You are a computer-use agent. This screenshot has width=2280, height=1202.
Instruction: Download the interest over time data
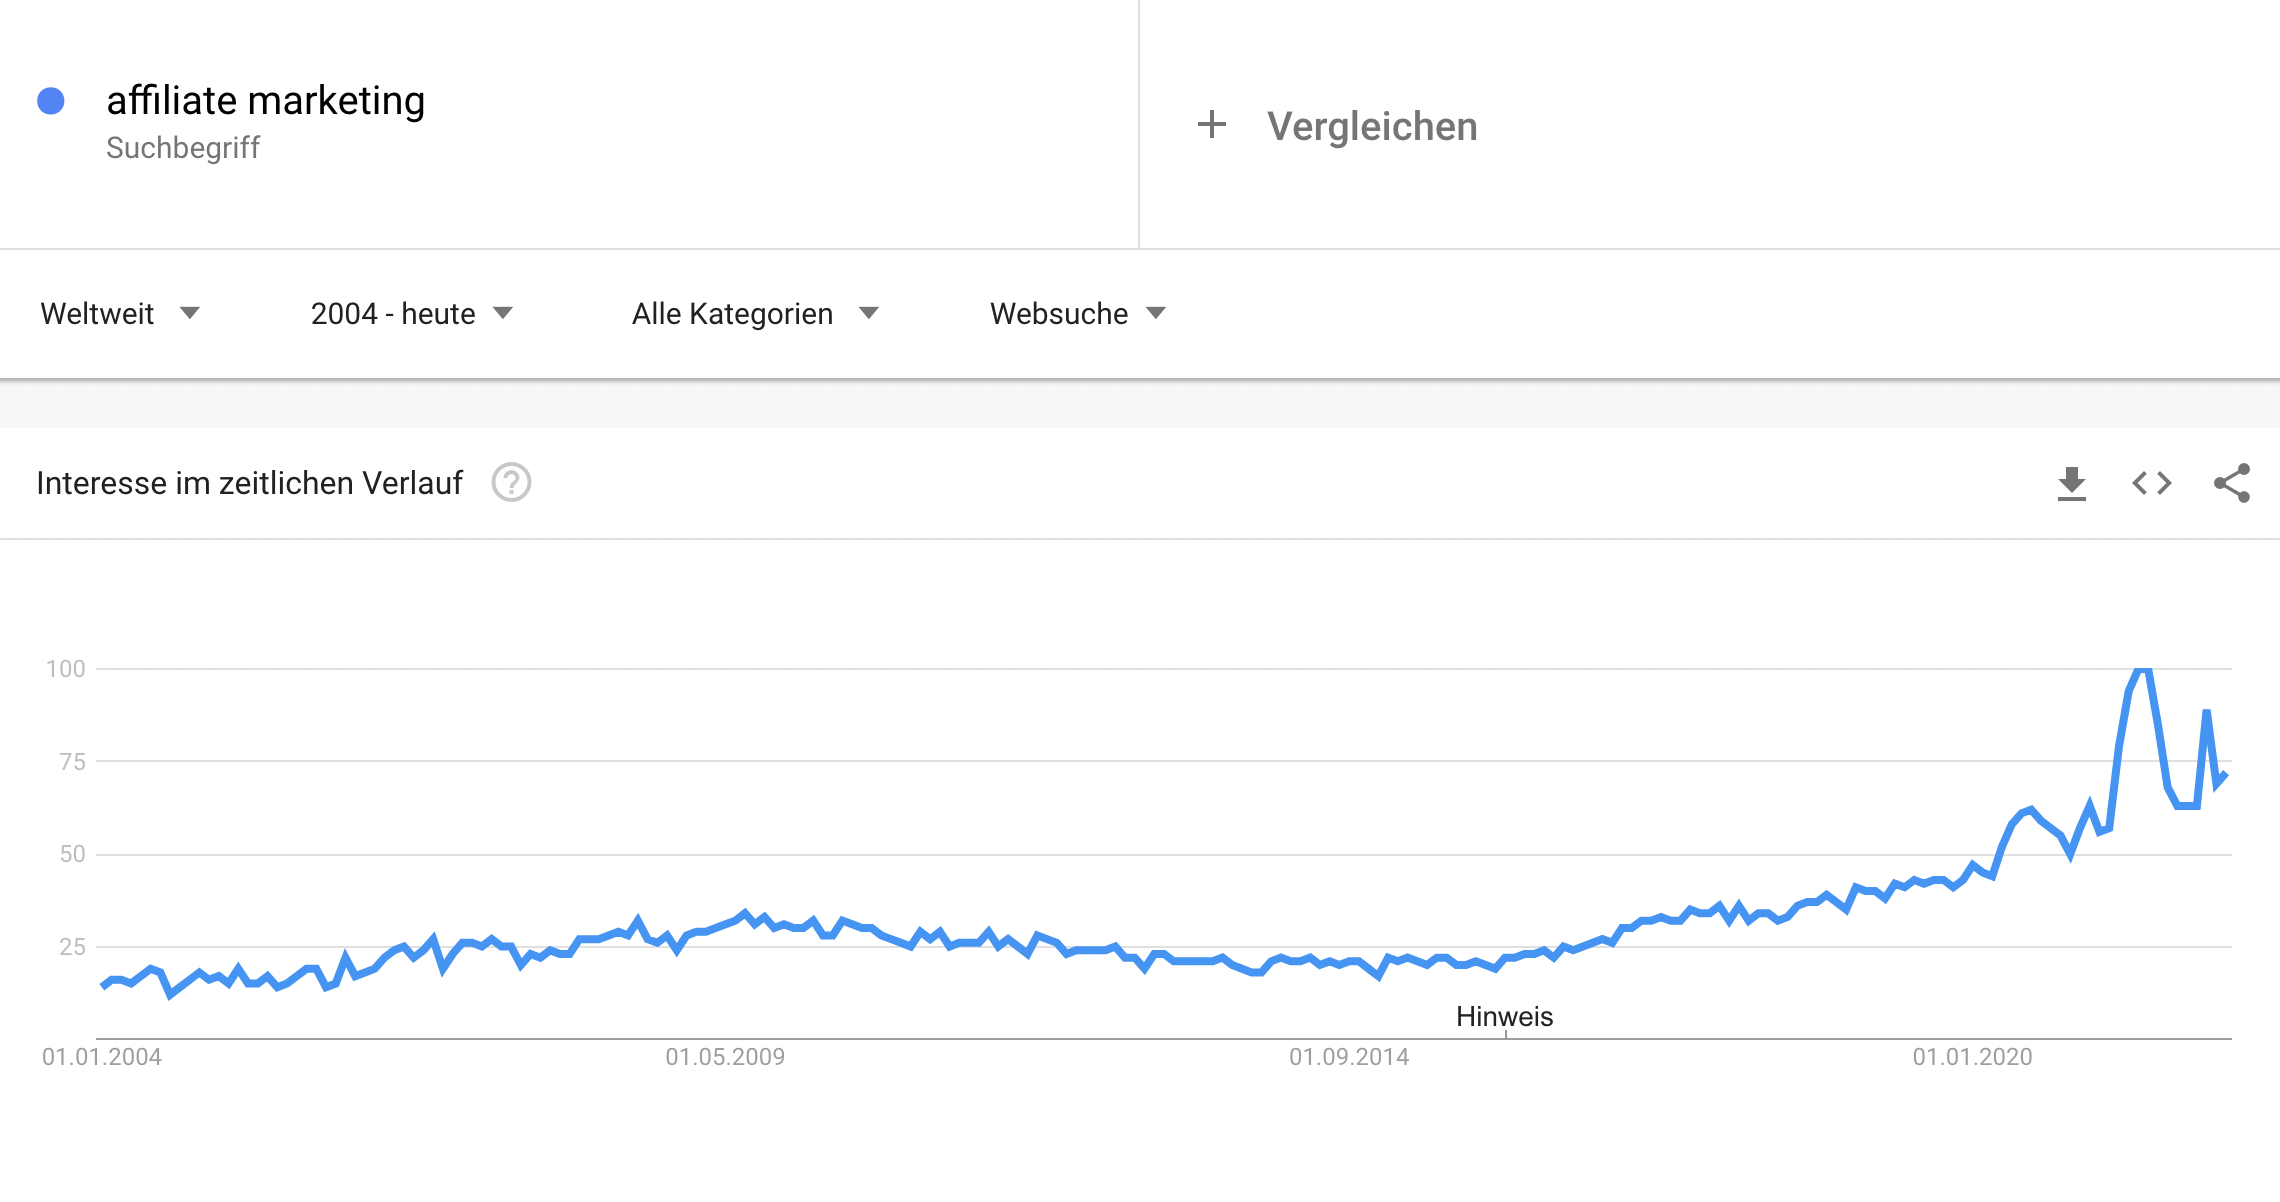[x=2072, y=484]
